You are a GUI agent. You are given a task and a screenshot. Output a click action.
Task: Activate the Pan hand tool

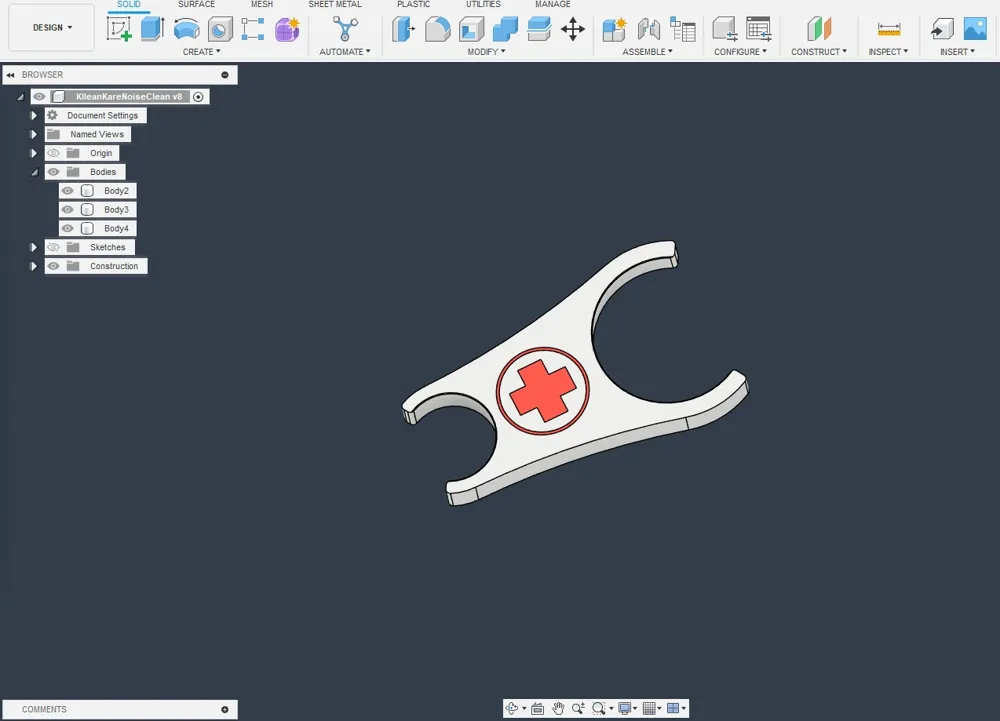559,708
